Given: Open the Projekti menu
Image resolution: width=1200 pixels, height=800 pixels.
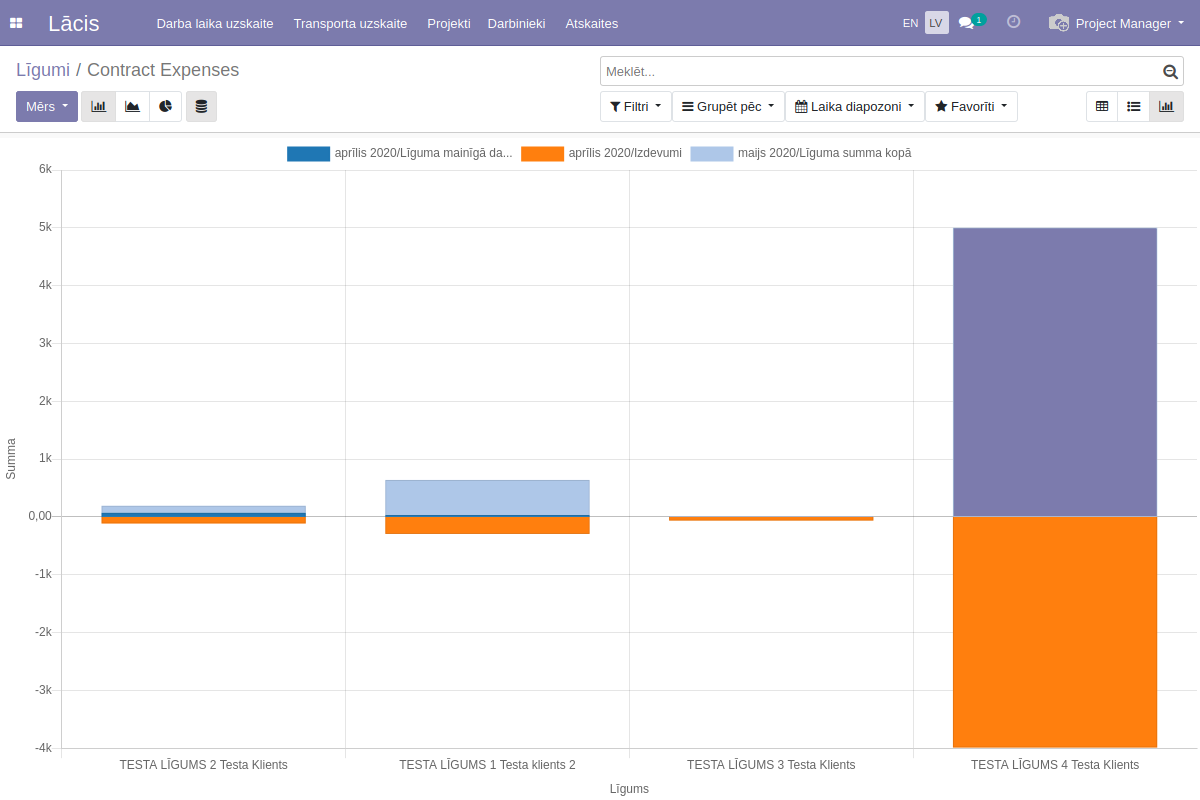Looking at the screenshot, I should (448, 23).
